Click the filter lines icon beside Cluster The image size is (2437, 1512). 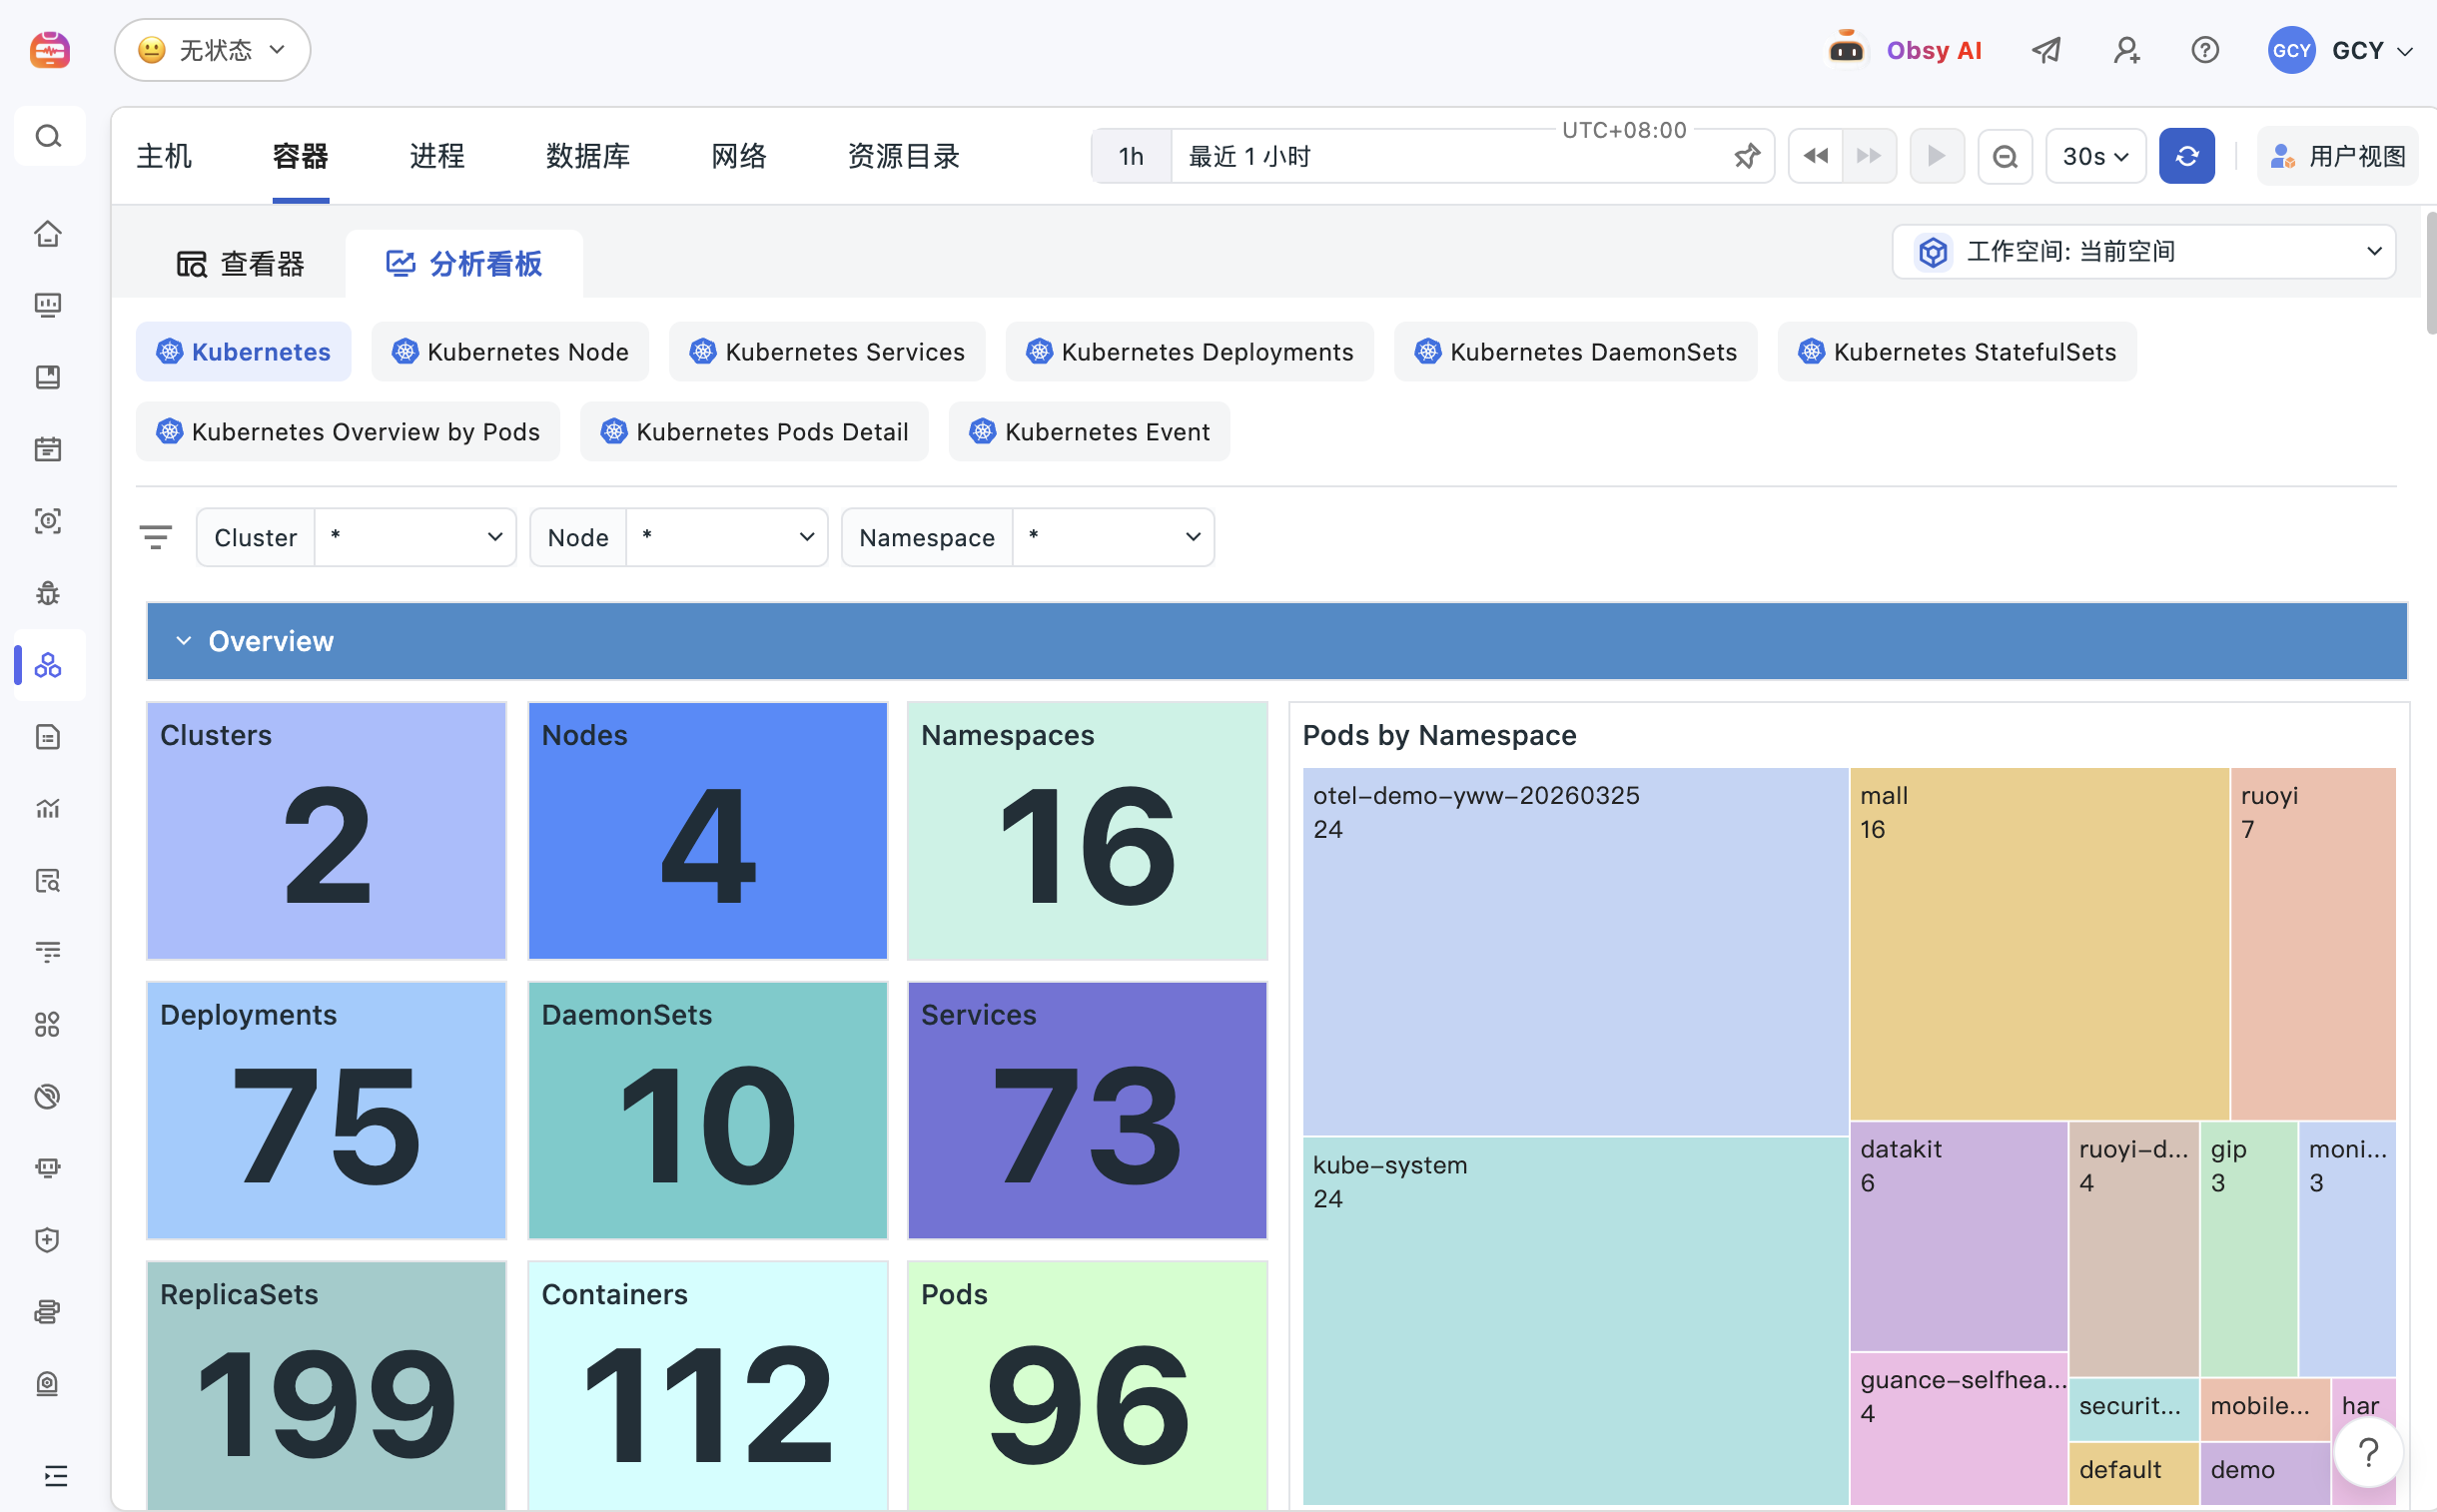(156, 537)
